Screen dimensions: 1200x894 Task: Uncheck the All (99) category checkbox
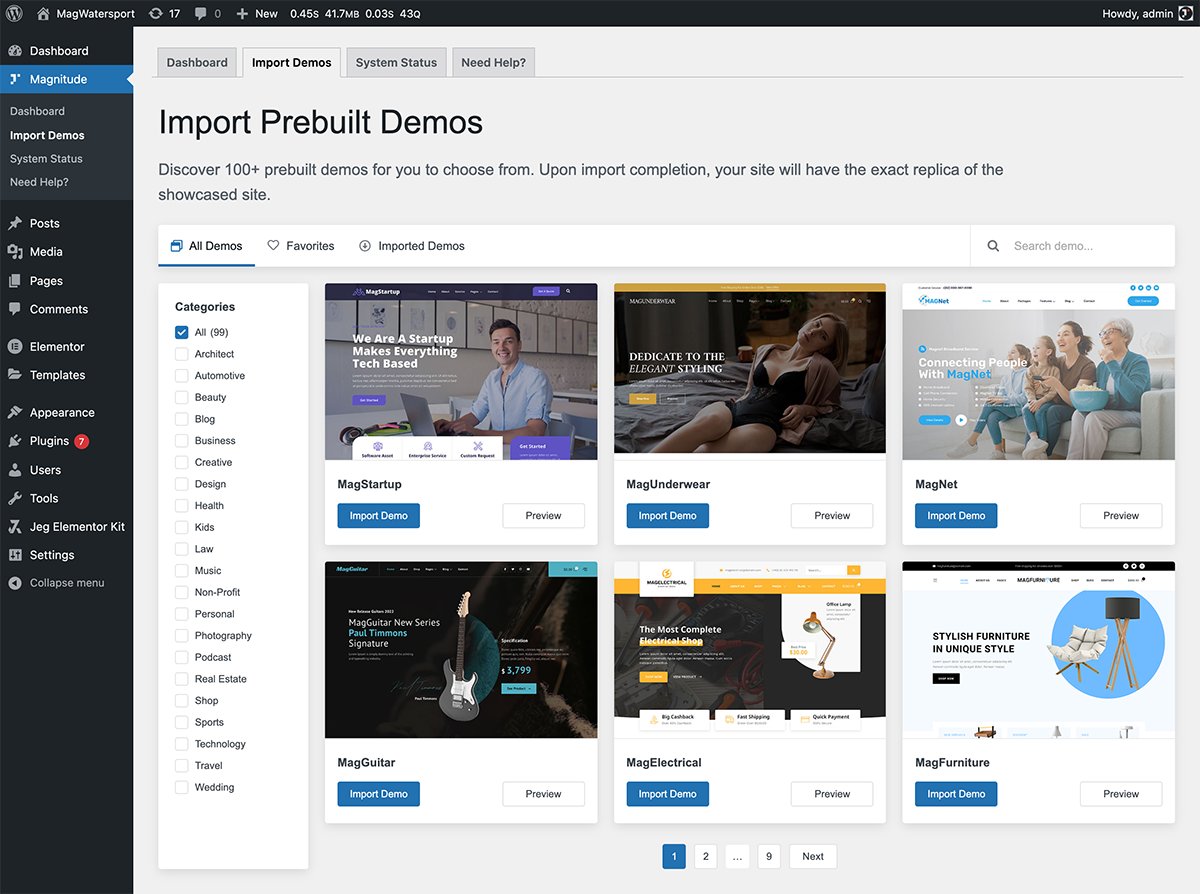click(181, 332)
